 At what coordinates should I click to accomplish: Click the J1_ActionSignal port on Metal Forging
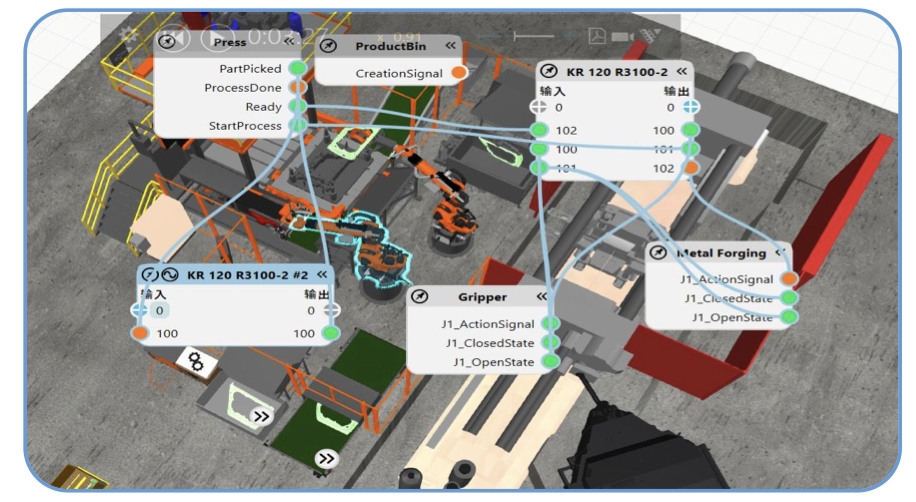point(789,279)
